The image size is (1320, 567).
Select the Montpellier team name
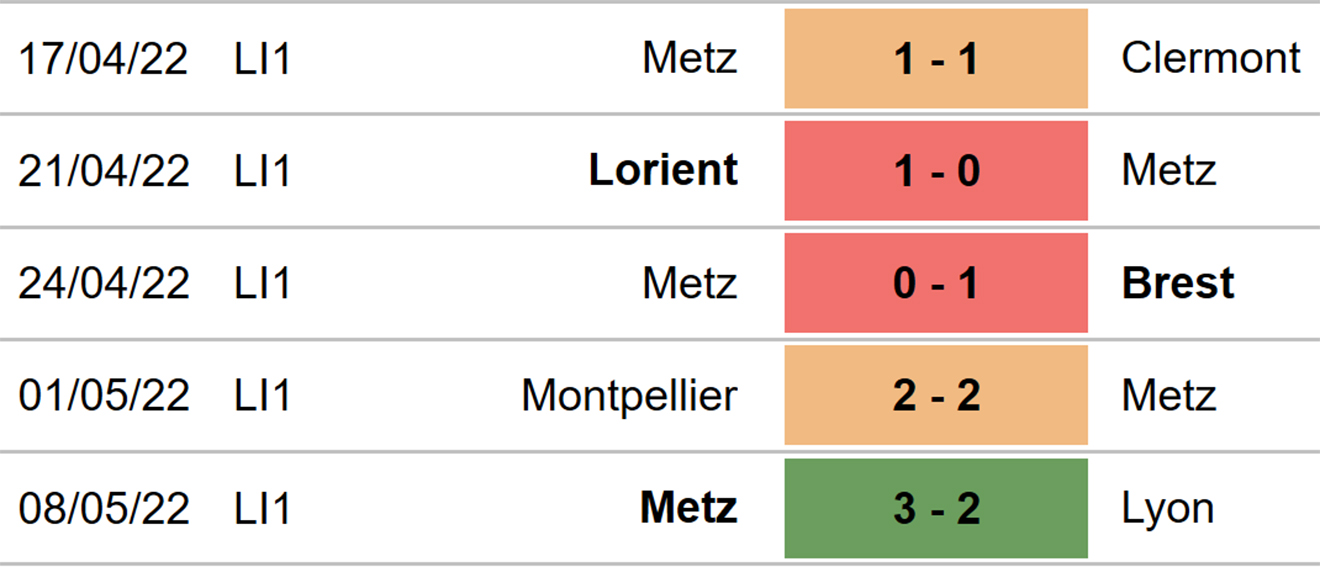pos(630,396)
